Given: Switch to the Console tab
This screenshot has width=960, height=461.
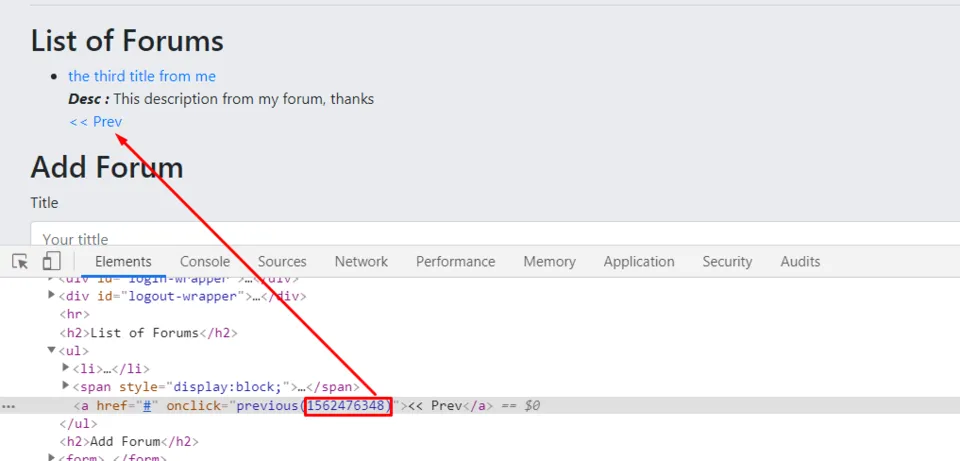Looking at the screenshot, I should coord(205,261).
